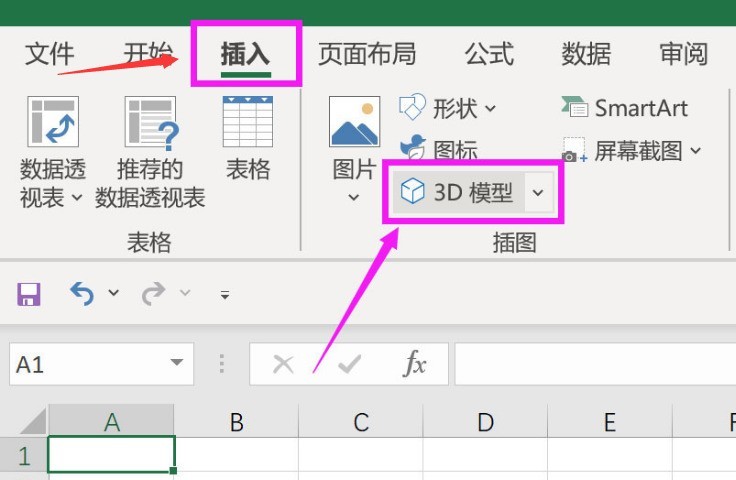The image size is (736, 480).
Task: Switch to the 页面布局 tab
Action: click(x=366, y=53)
